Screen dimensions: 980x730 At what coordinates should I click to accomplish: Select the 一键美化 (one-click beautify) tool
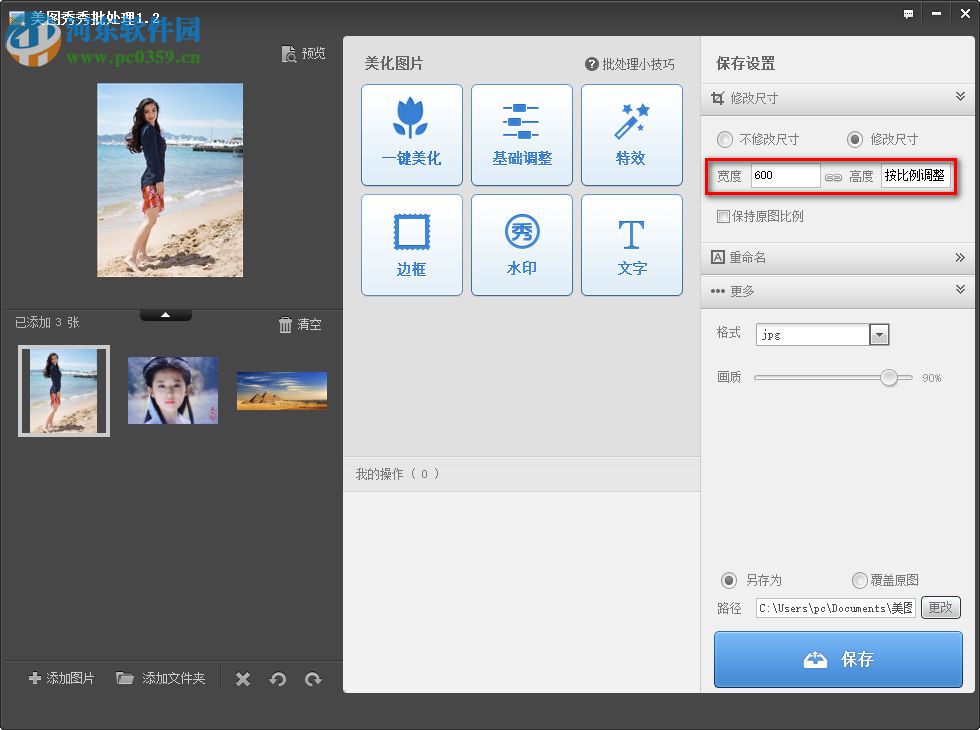(411, 134)
